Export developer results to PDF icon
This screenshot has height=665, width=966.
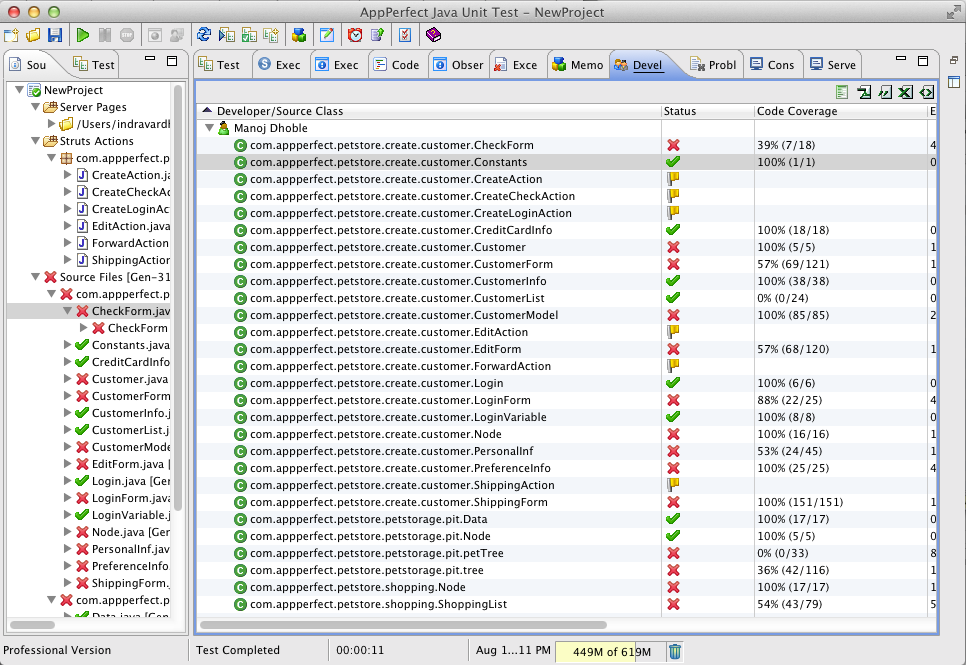point(864,92)
